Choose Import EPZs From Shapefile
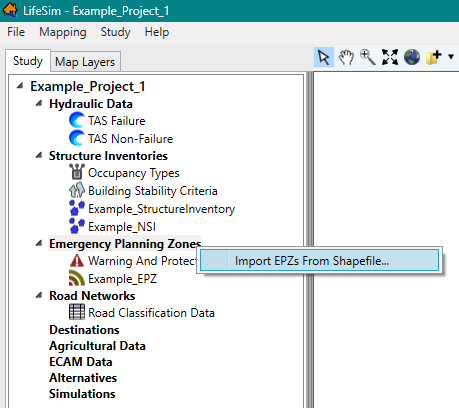459x408 pixels. (319, 260)
